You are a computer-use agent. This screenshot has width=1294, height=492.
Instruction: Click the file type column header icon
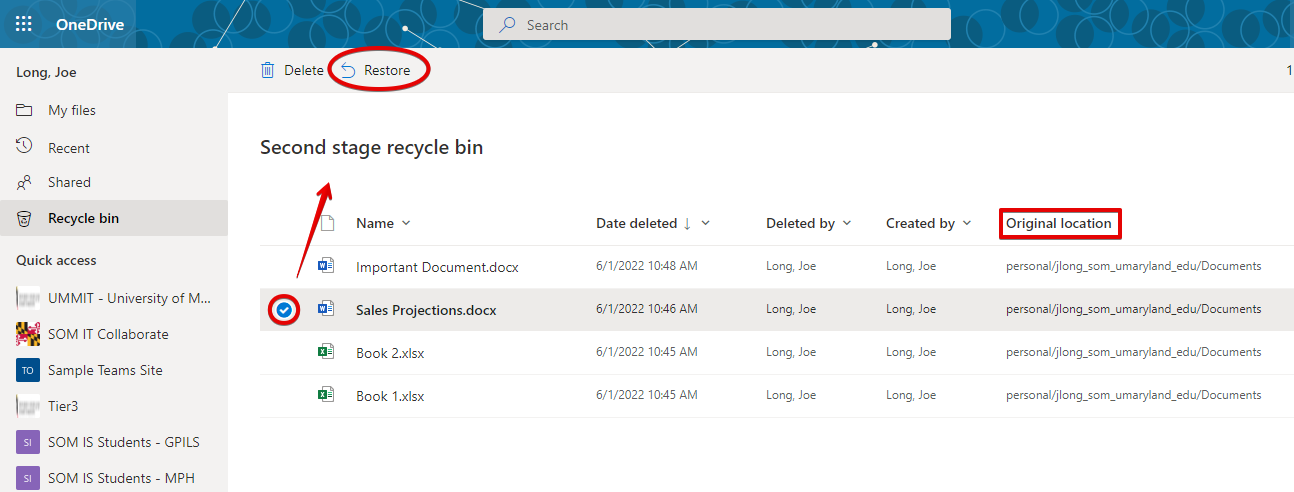pyautogui.click(x=326, y=223)
